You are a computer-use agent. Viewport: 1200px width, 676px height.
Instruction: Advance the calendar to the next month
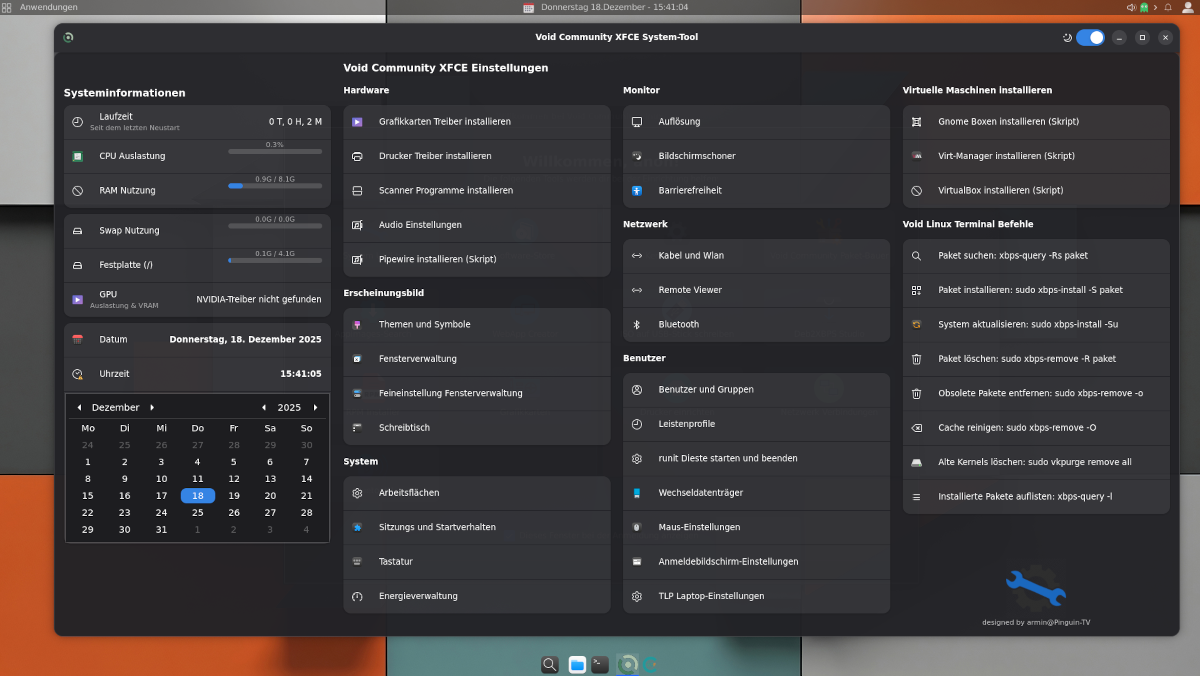152,408
